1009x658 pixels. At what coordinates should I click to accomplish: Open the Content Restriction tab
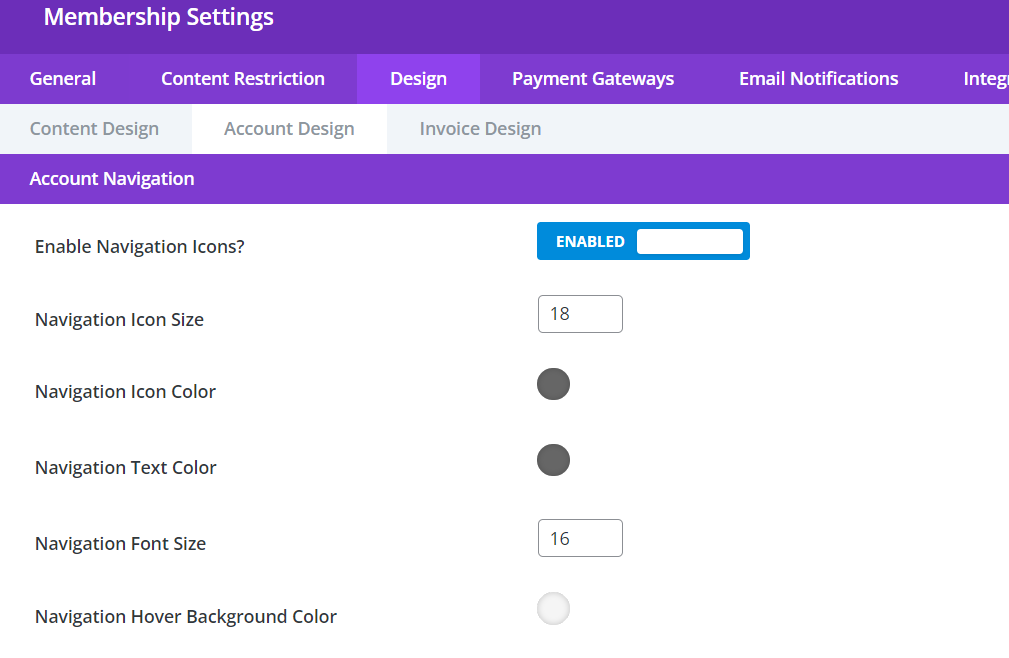coord(242,78)
